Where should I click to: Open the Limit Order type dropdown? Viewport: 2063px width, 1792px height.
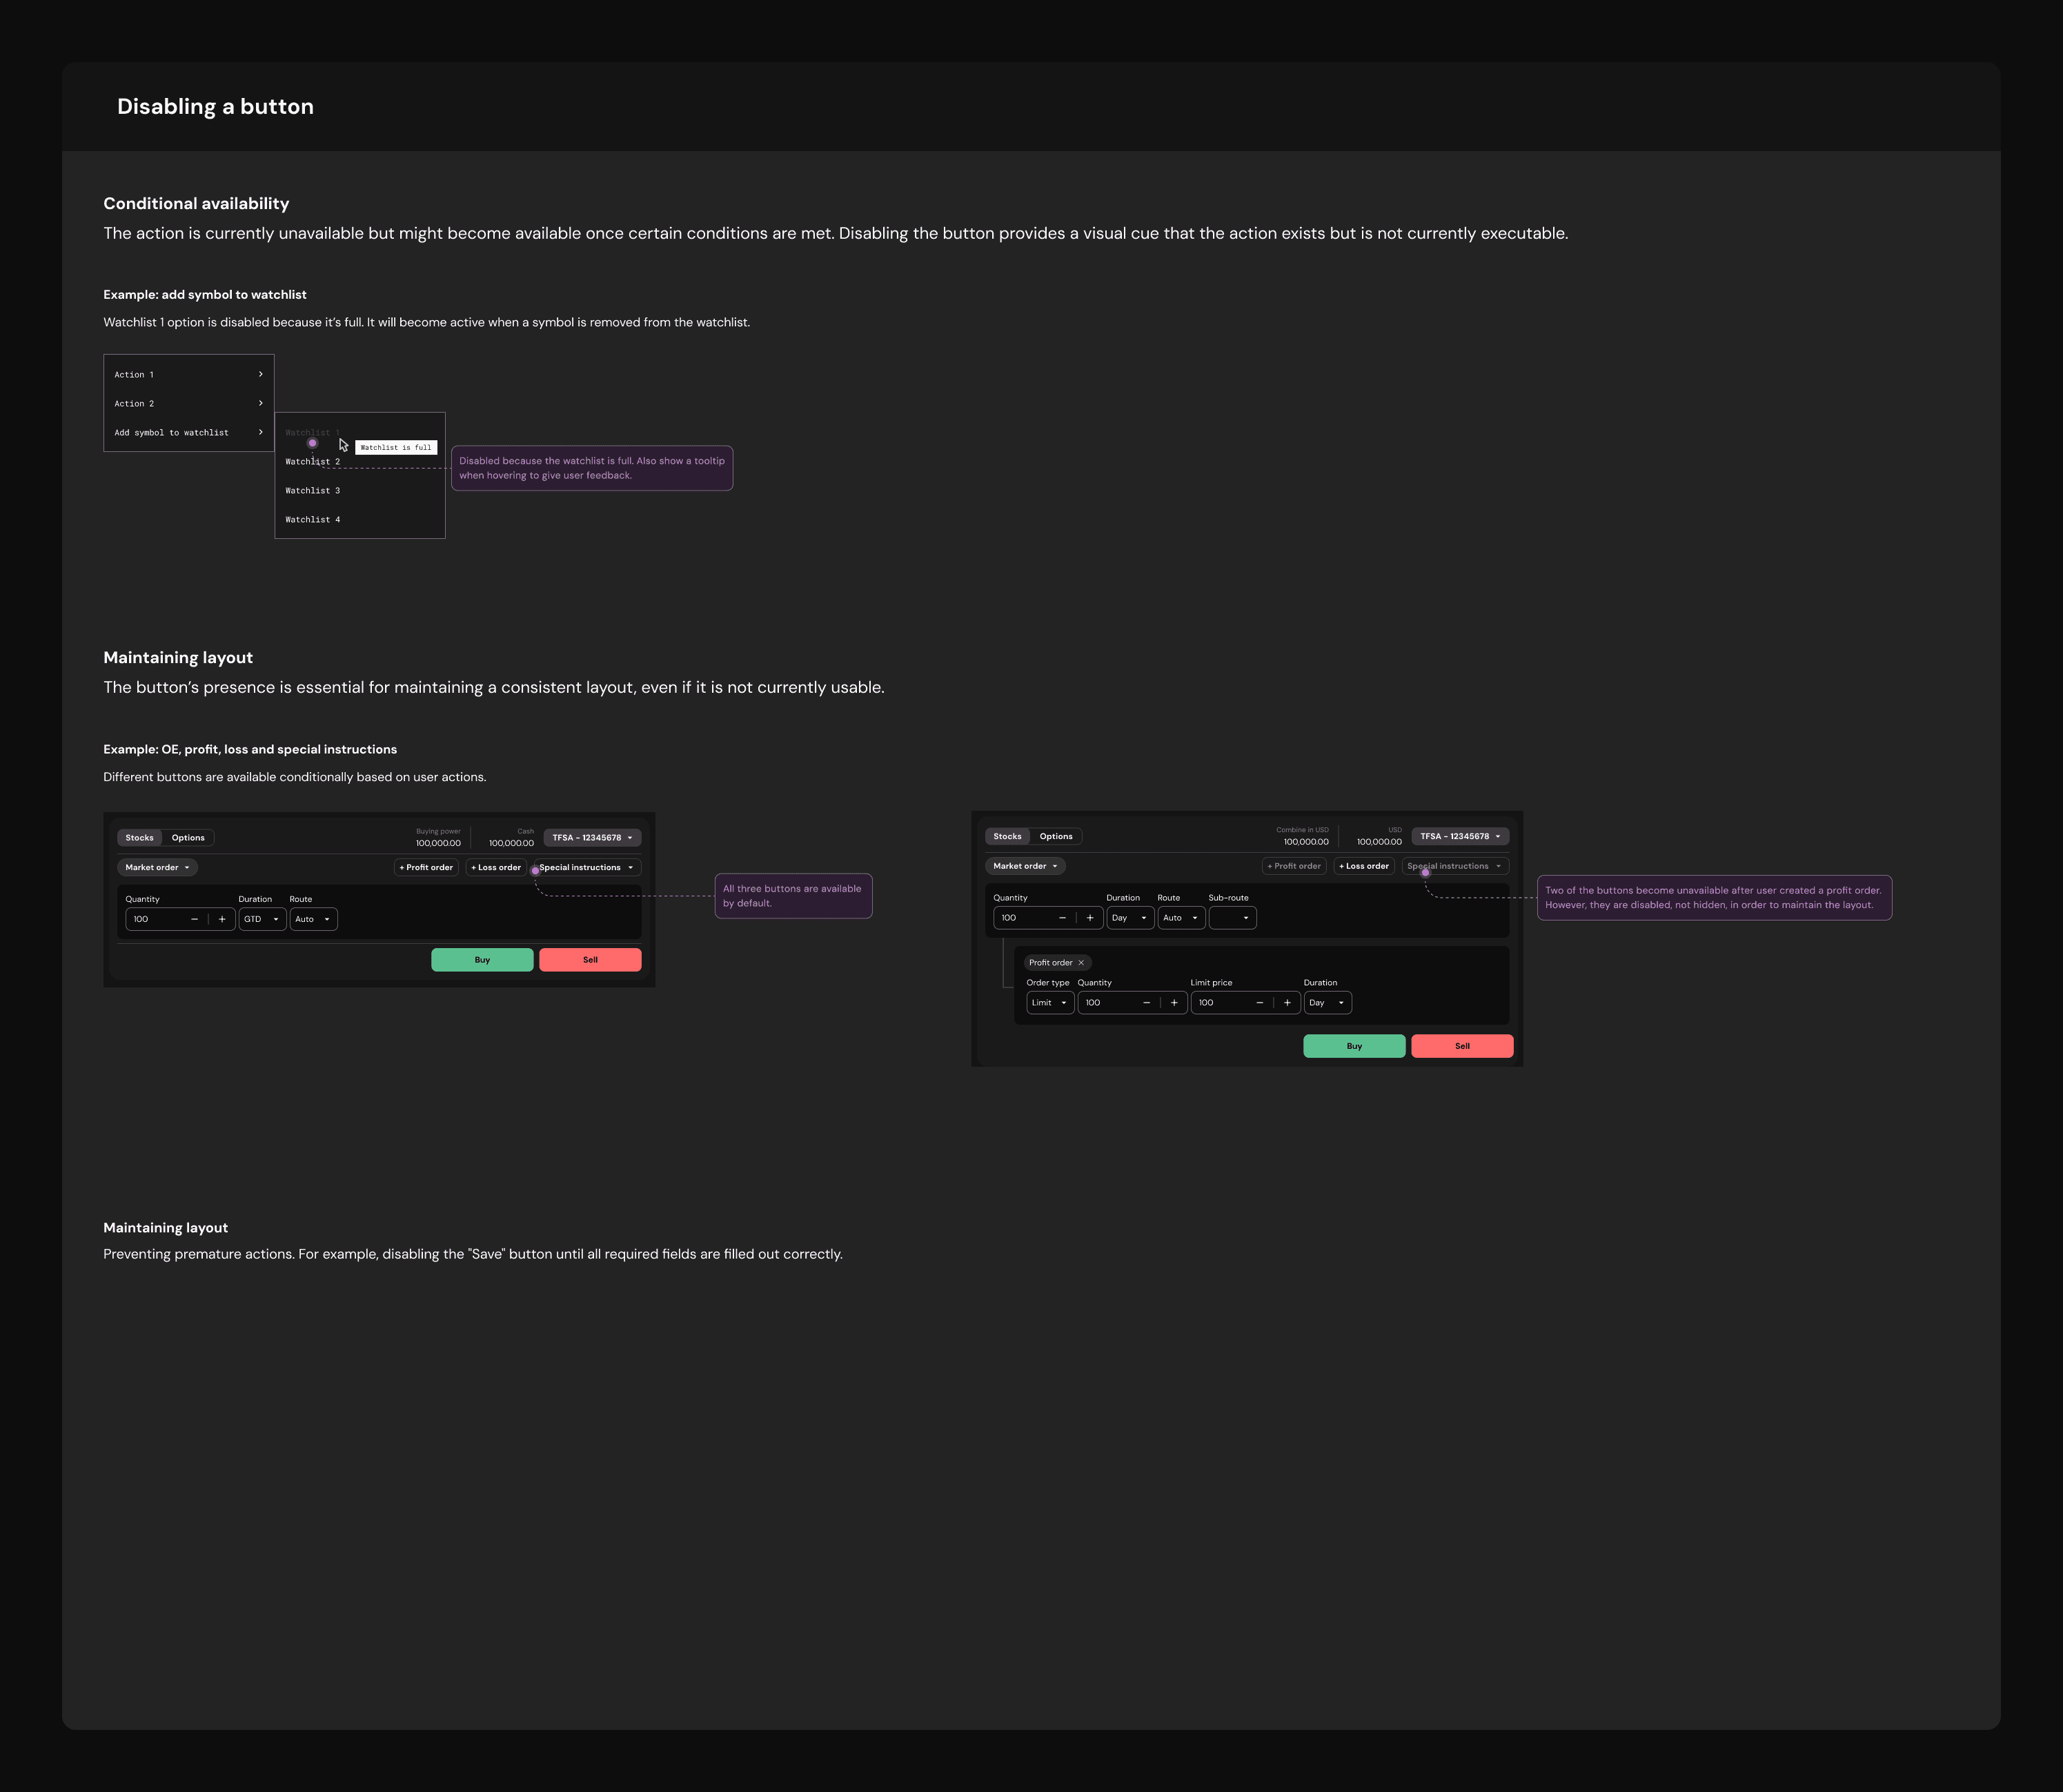1049,1002
